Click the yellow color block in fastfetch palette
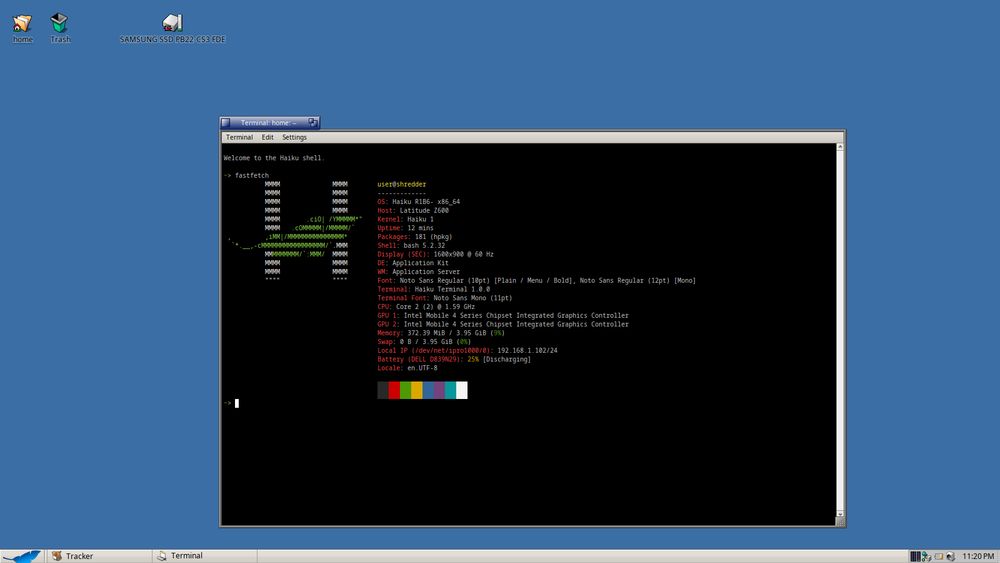Screen dimensions: 1000x563 (x=416, y=390)
